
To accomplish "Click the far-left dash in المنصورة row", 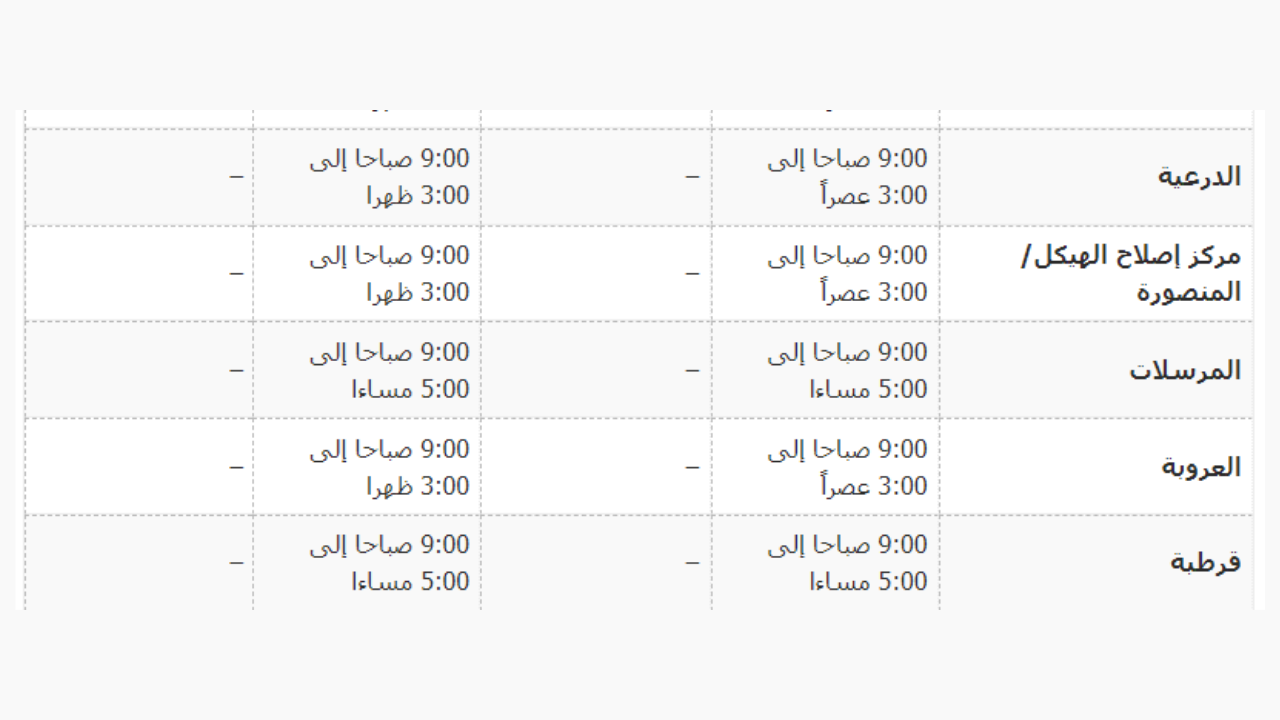I will click(236, 273).
